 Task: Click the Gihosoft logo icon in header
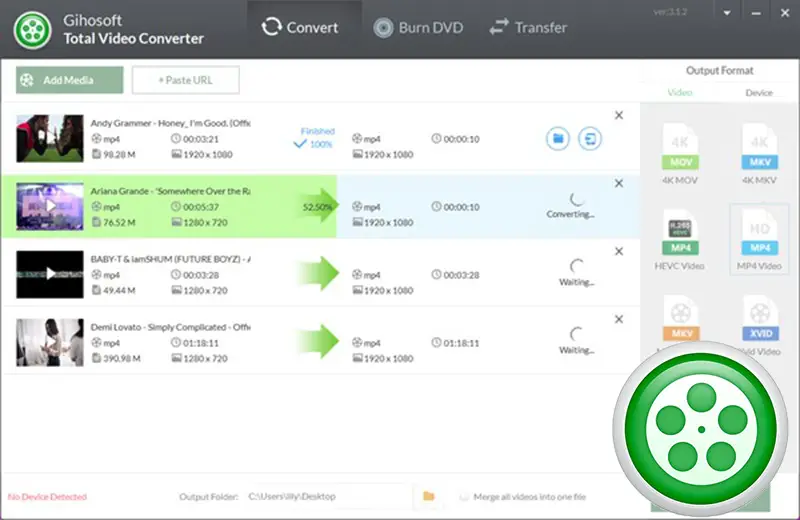tap(33, 31)
